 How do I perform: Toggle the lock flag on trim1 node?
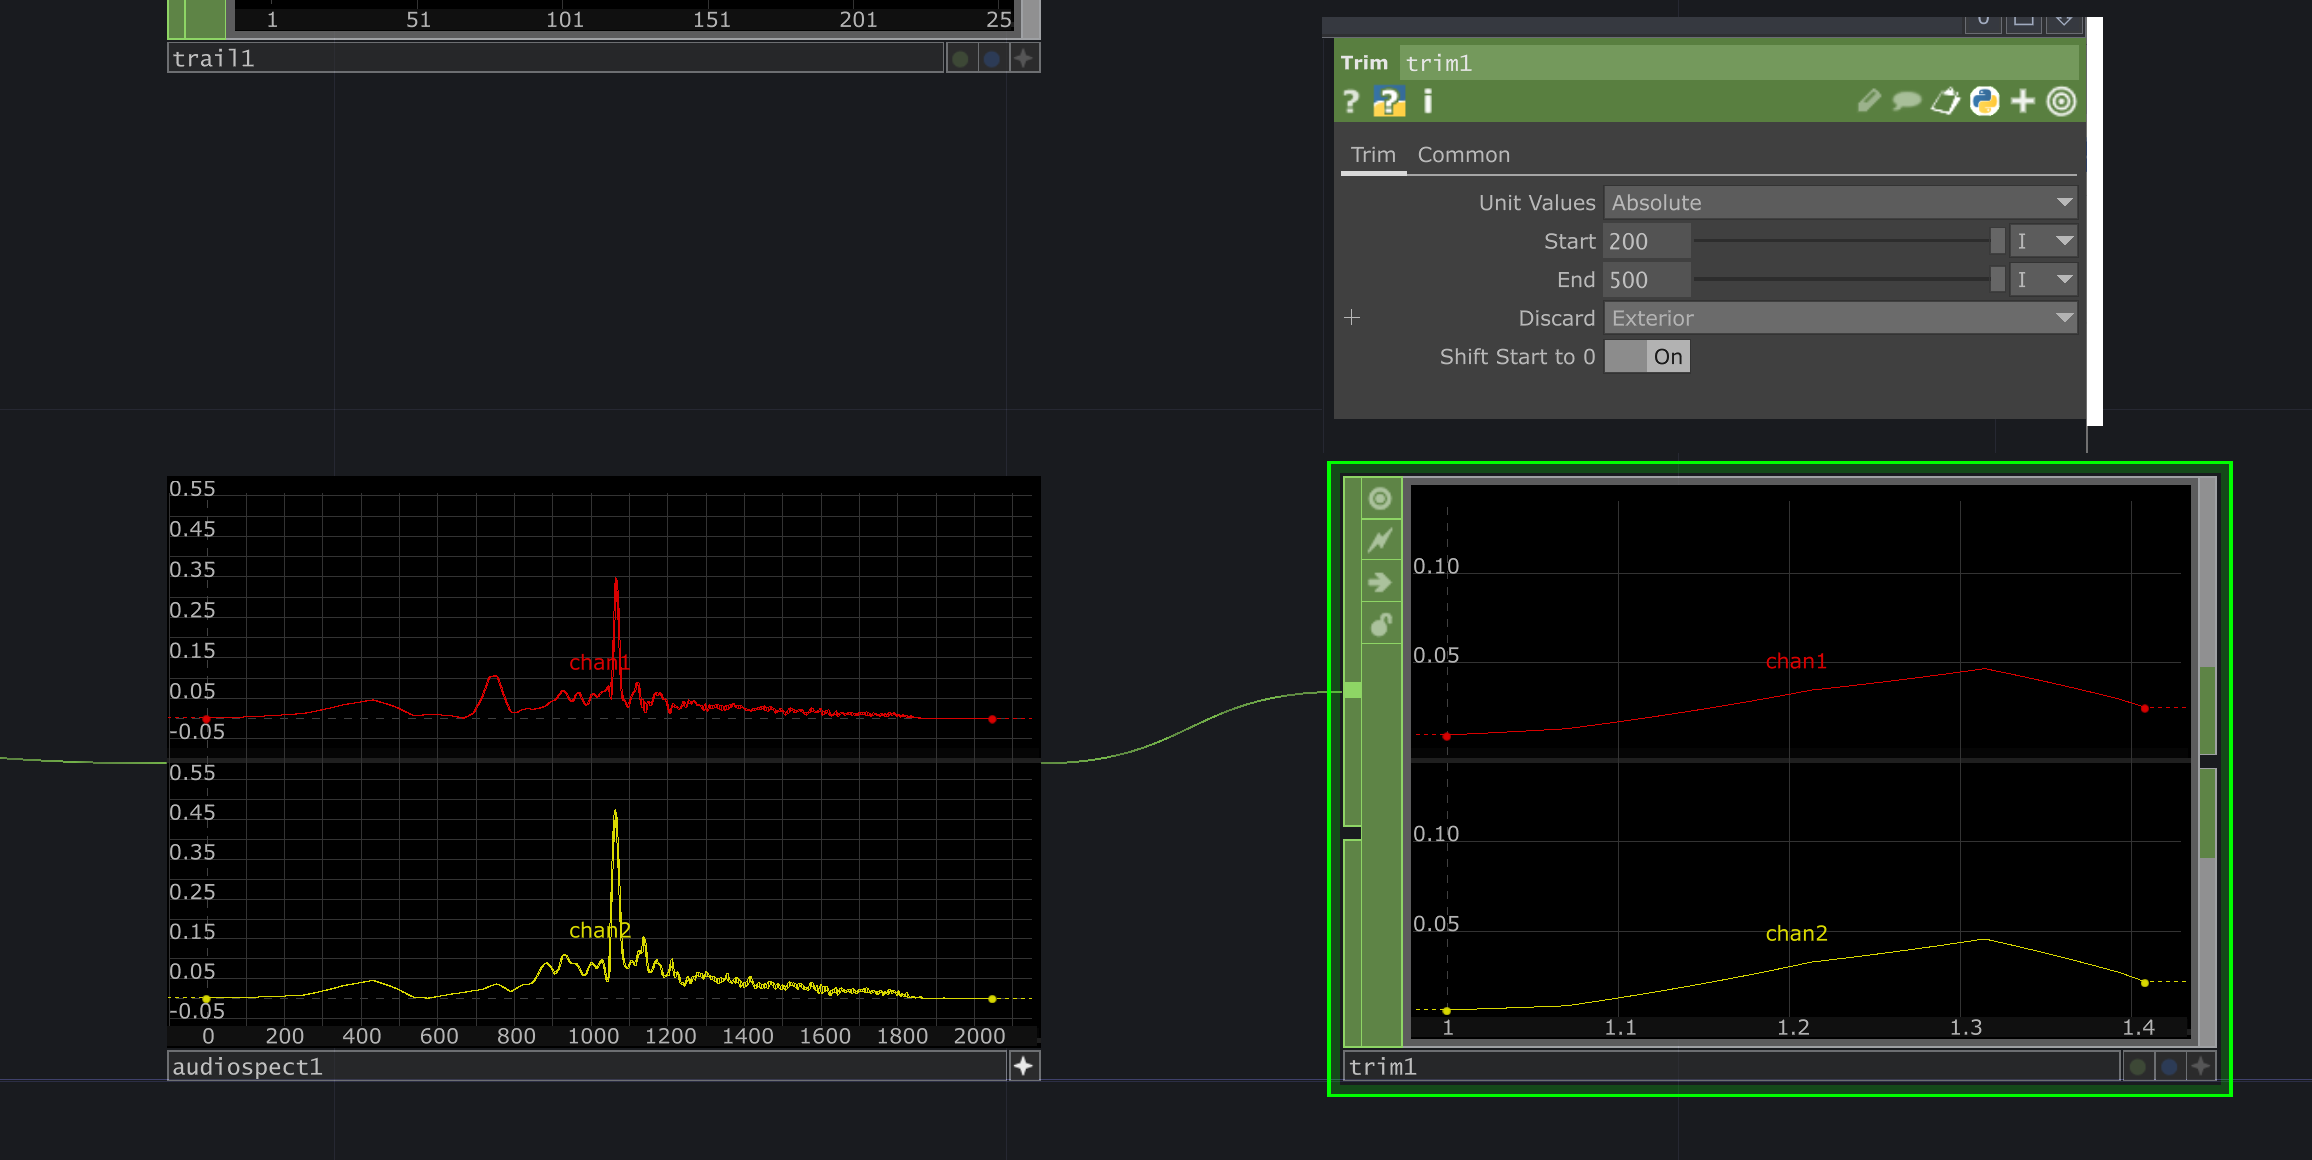click(1381, 625)
